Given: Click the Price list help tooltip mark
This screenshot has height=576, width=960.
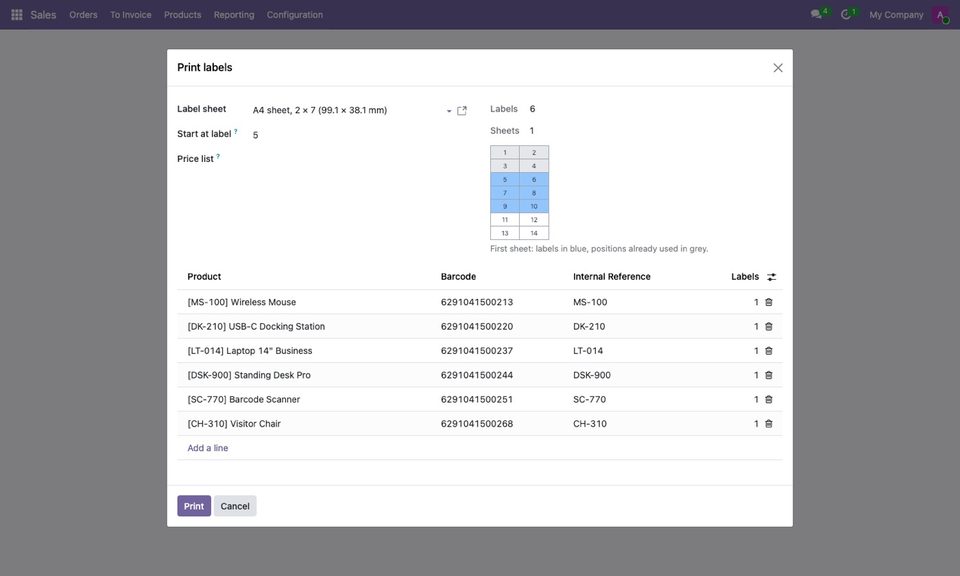Looking at the screenshot, I should click(x=218, y=156).
